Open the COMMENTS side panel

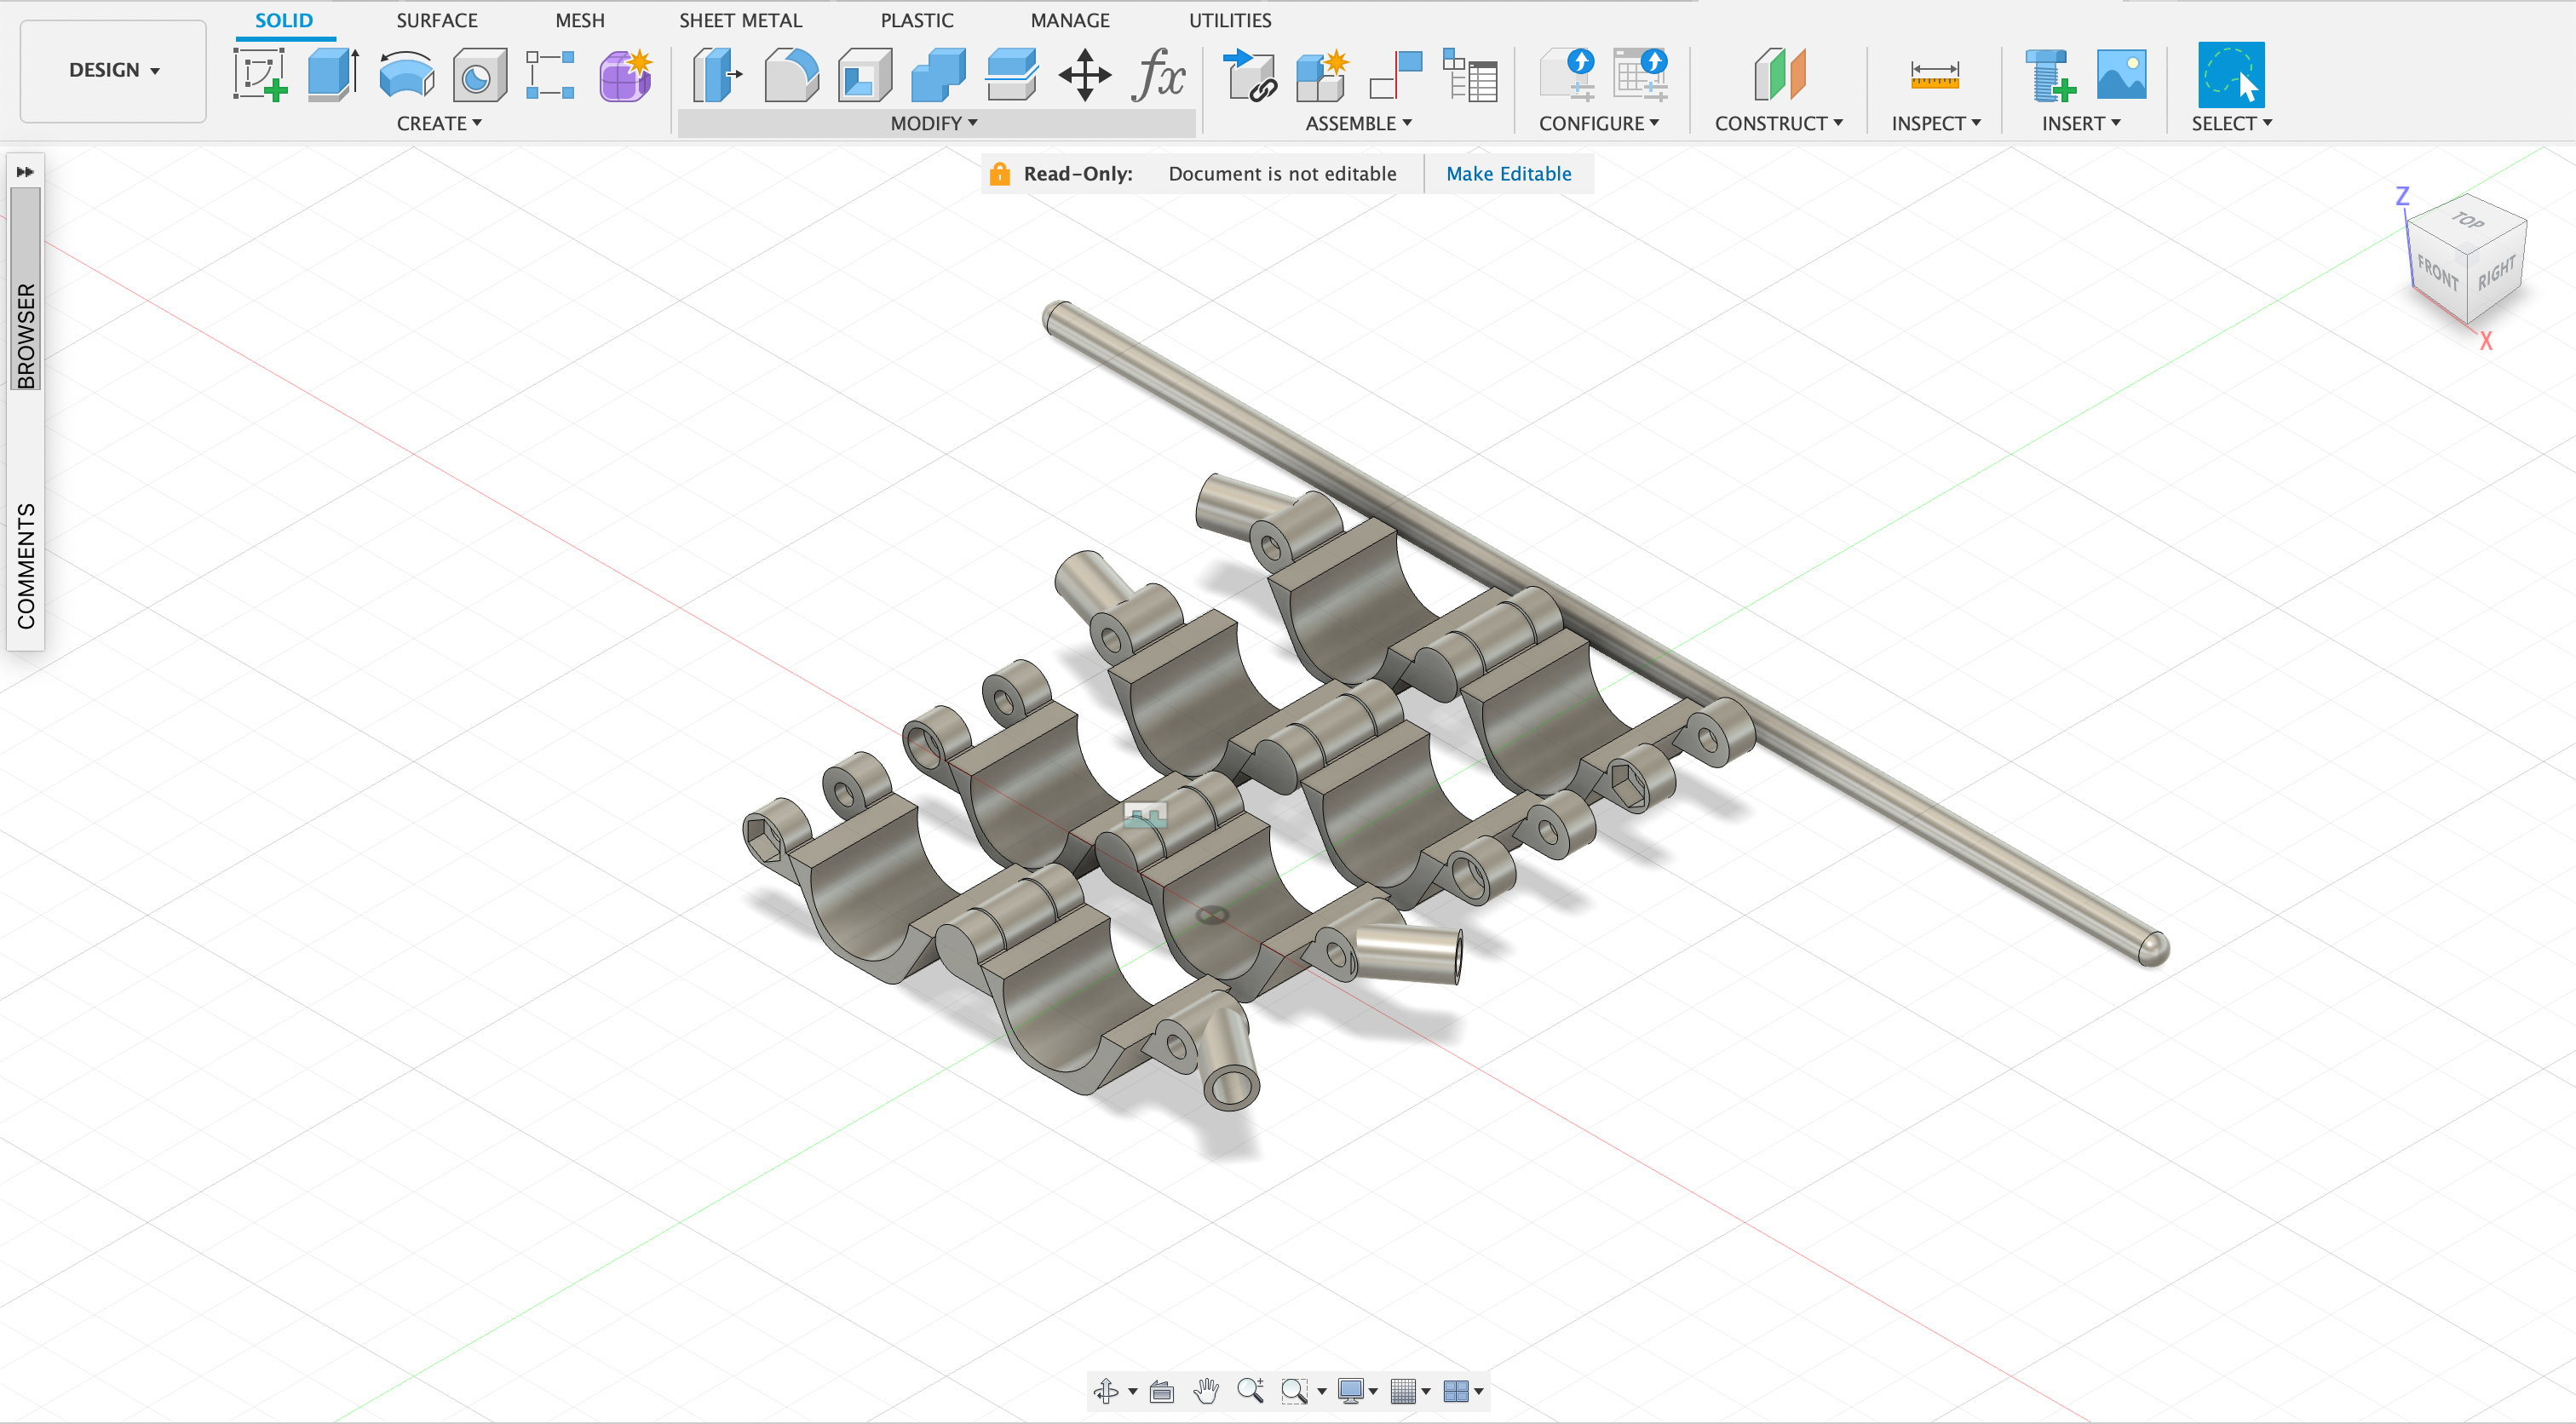click(x=25, y=566)
